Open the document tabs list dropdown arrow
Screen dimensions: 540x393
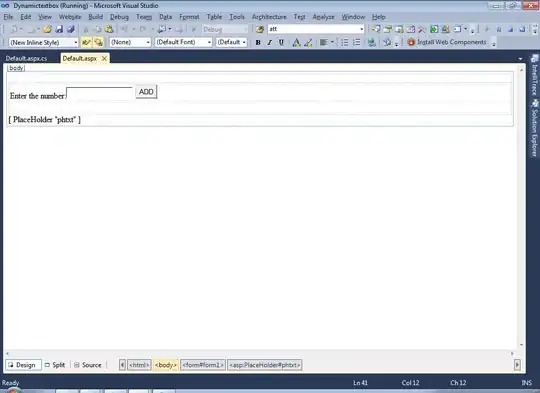(x=520, y=59)
